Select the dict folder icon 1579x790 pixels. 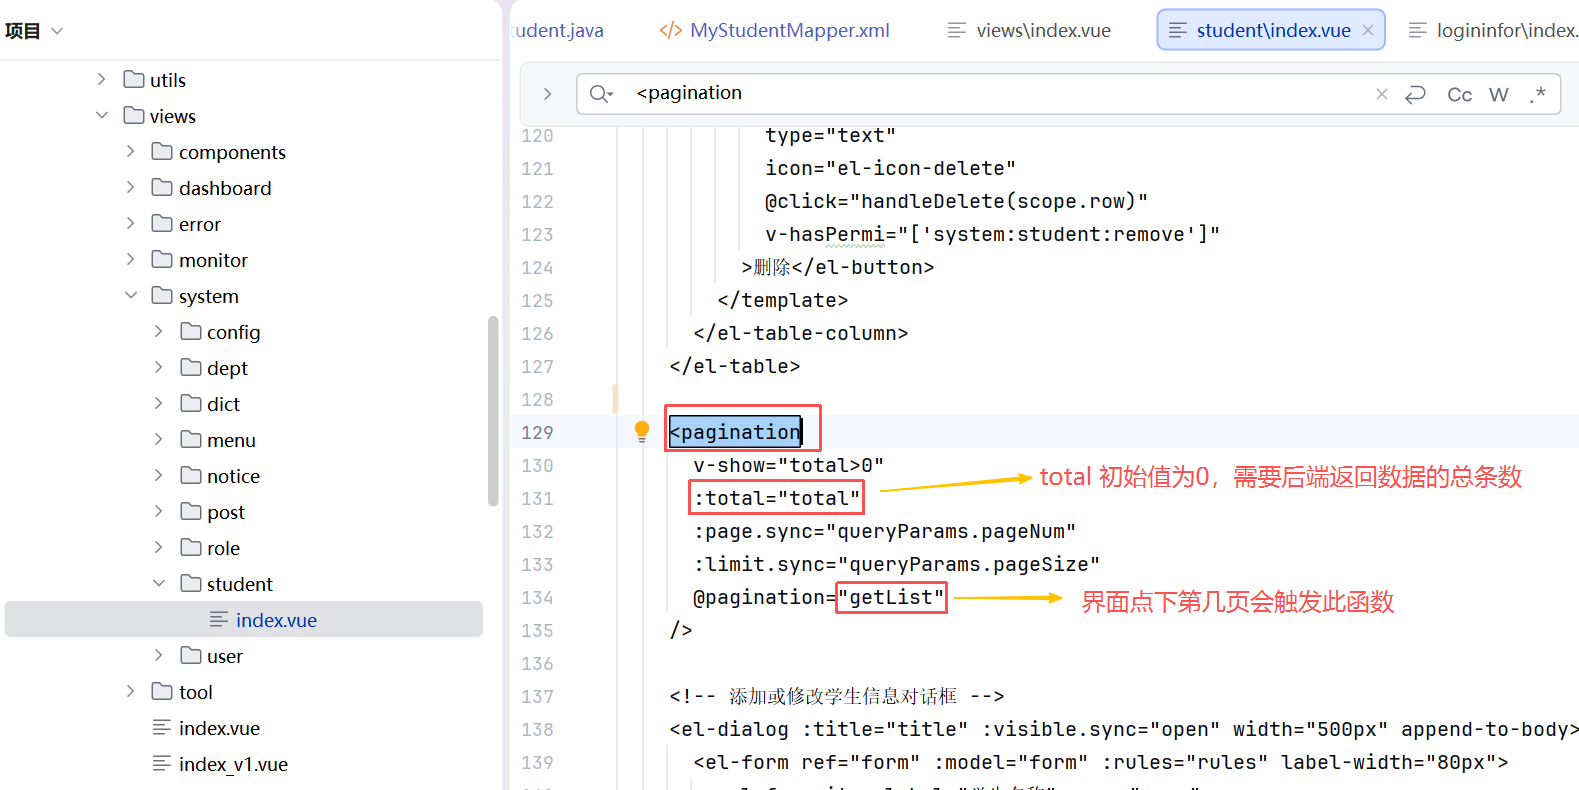coord(190,403)
